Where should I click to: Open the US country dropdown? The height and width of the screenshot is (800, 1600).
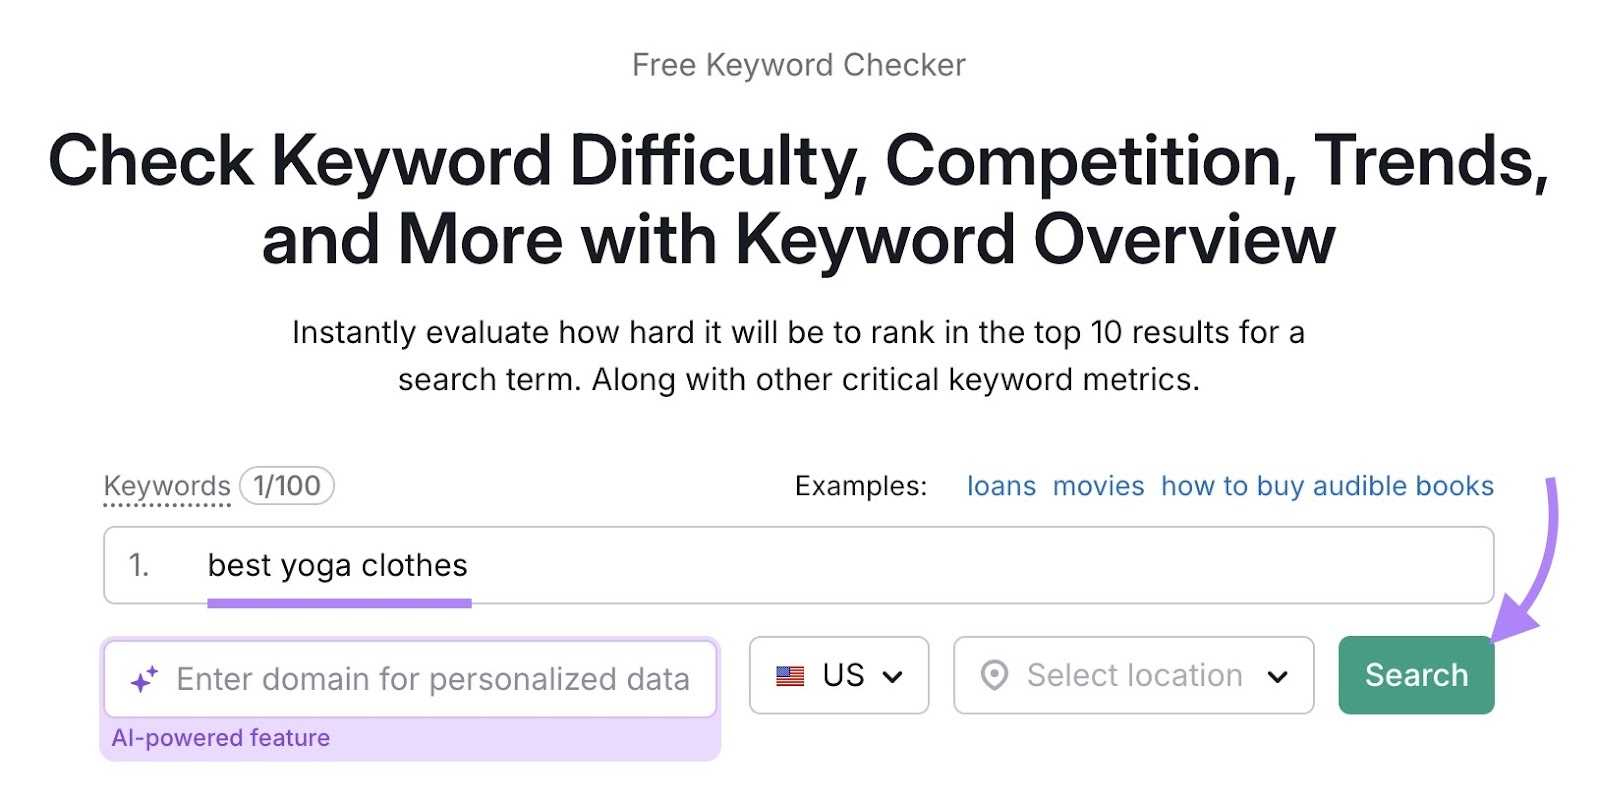click(838, 676)
